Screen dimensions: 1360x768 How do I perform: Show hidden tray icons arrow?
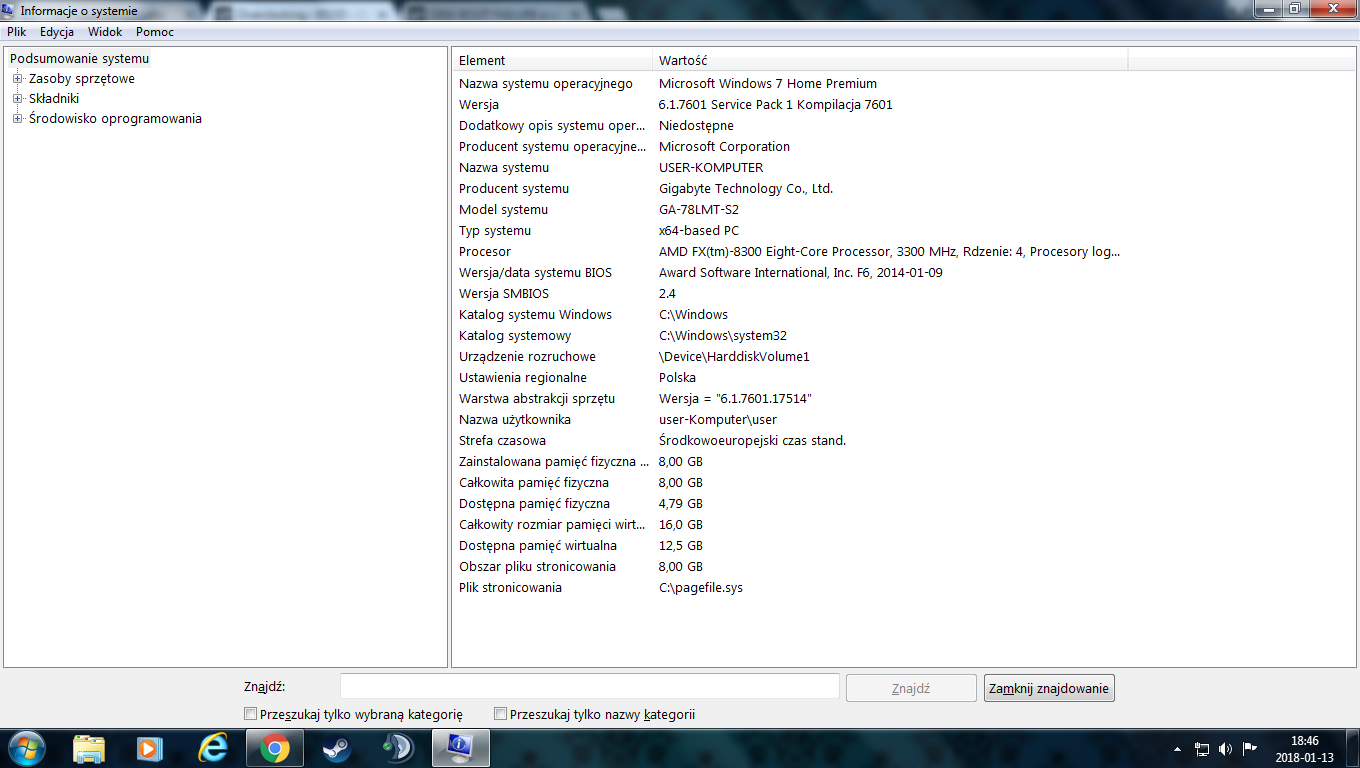point(1178,748)
